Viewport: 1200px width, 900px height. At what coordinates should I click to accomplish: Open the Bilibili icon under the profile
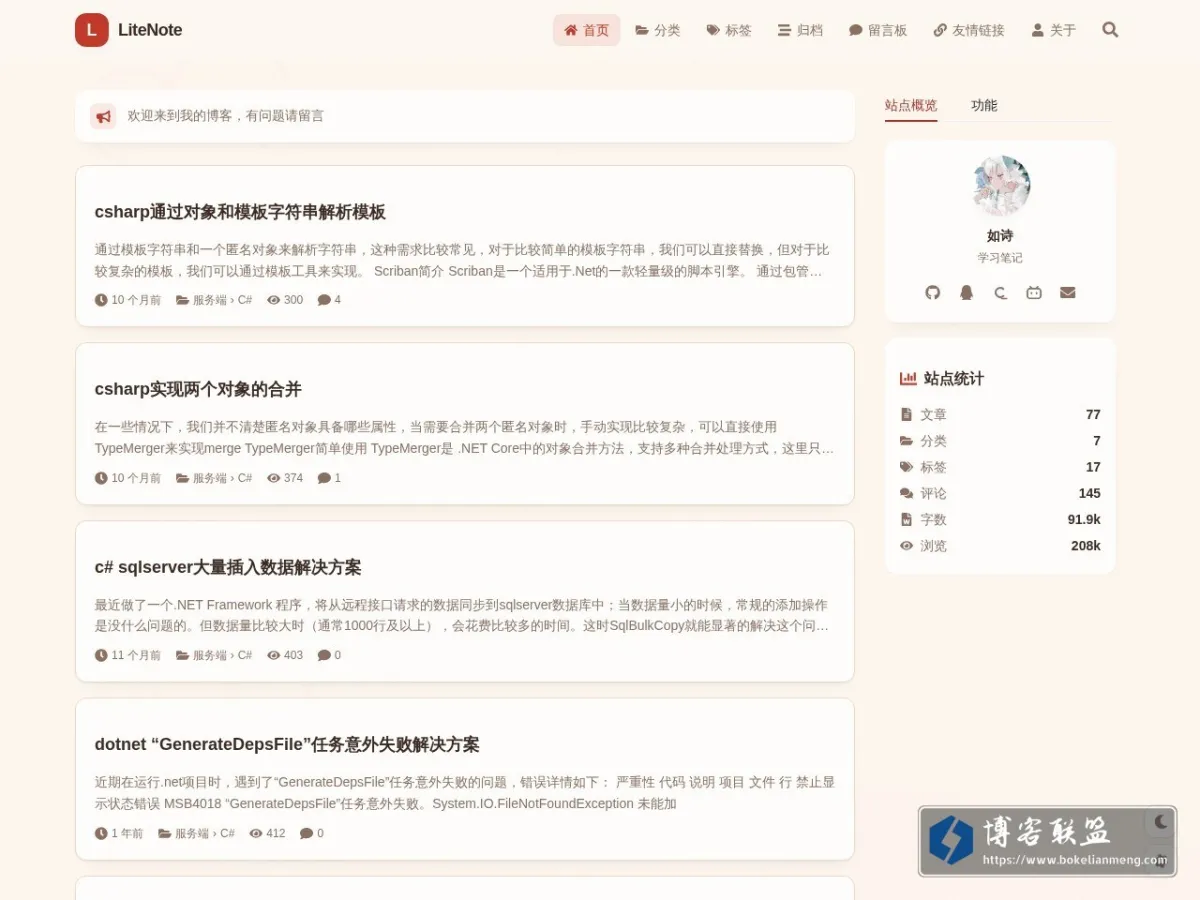1034,293
